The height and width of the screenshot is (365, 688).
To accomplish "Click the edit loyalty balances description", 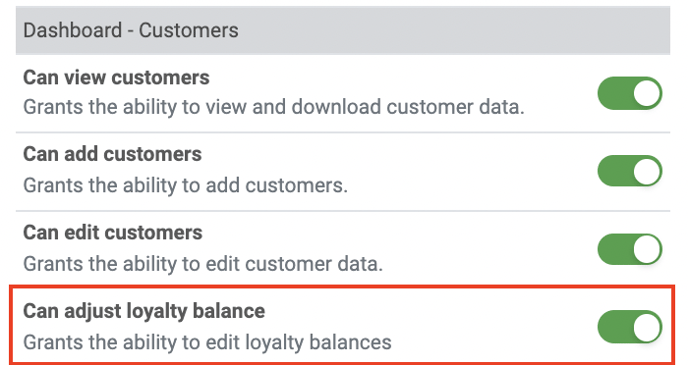I will (207, 343).
